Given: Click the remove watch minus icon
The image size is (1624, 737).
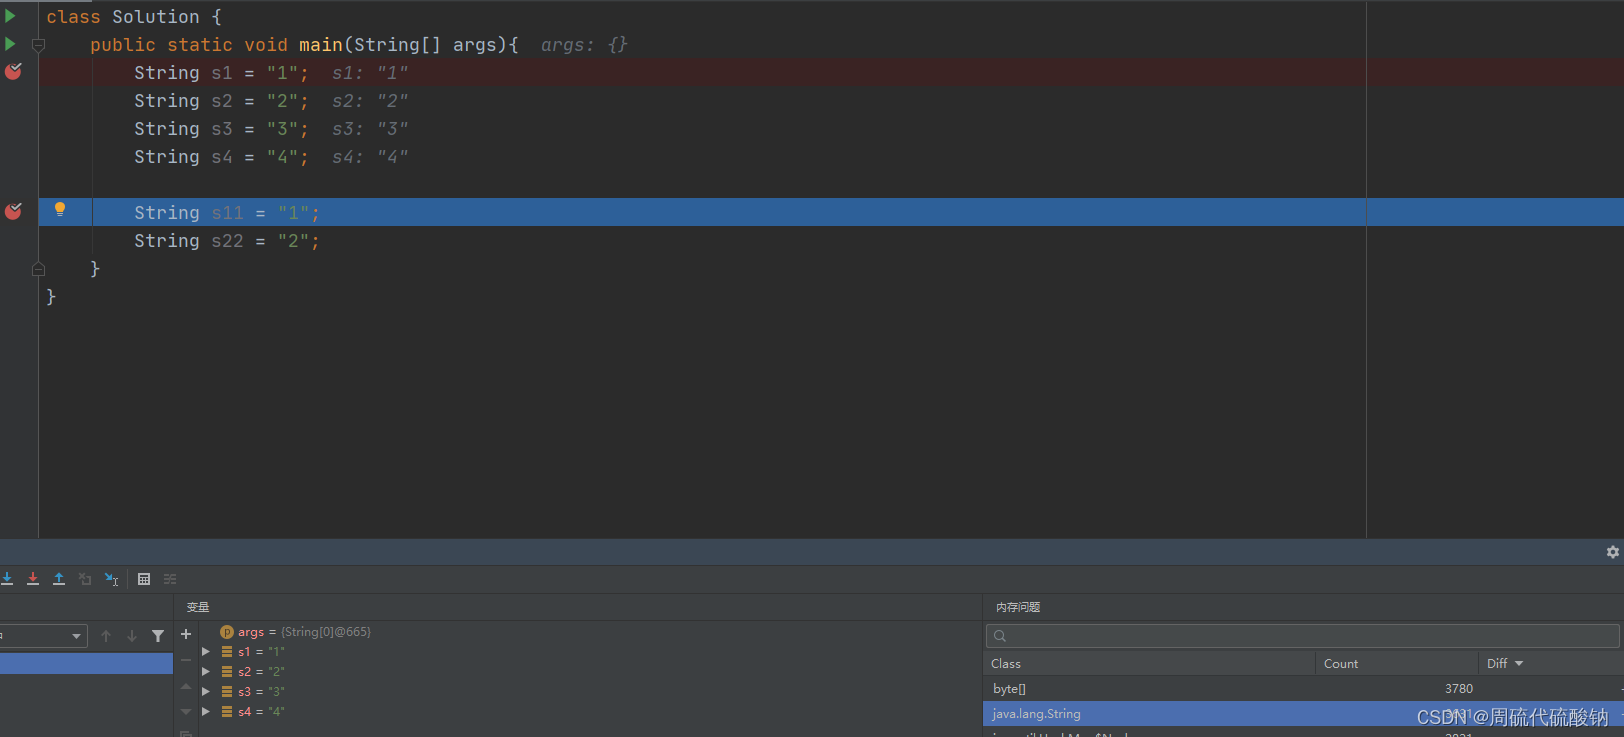Looking at the screenshot, I should (x=186, y=660).
